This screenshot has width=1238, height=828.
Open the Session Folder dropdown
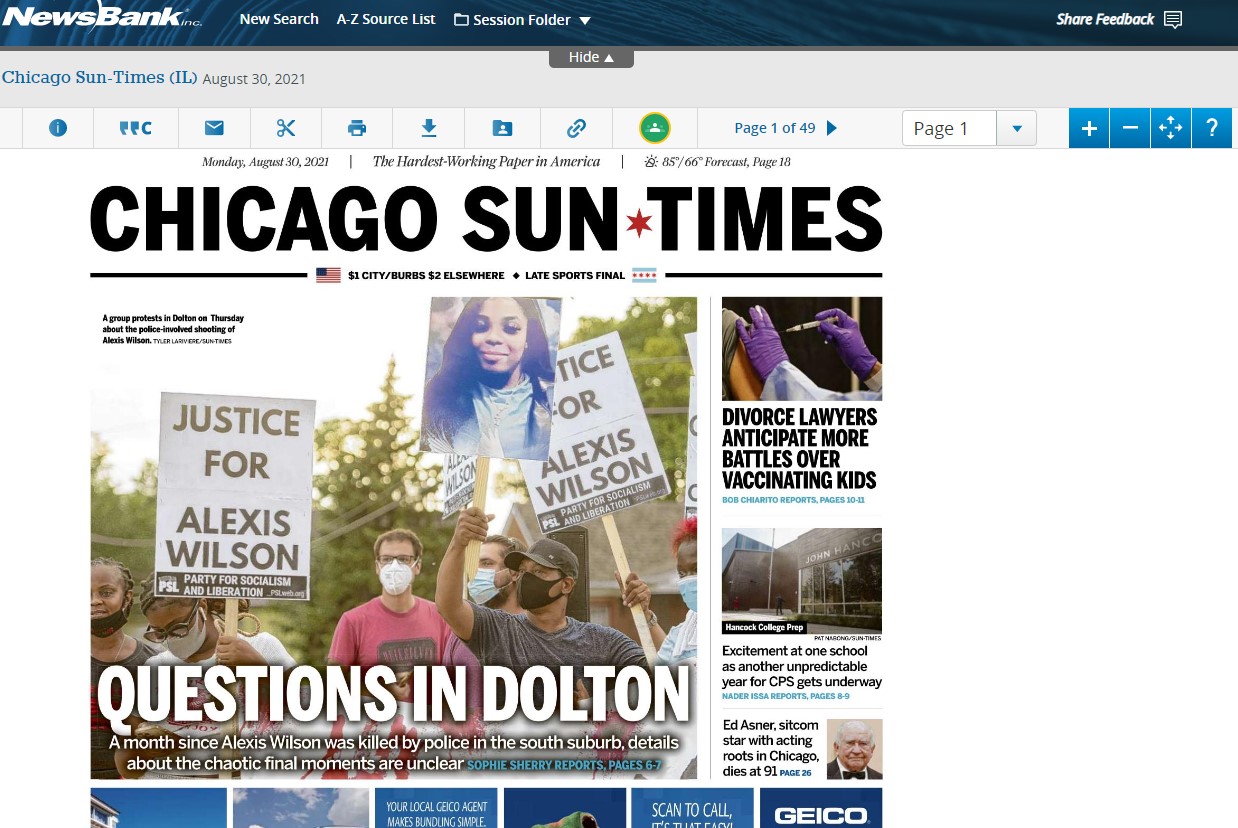click(x=522, y=20)
